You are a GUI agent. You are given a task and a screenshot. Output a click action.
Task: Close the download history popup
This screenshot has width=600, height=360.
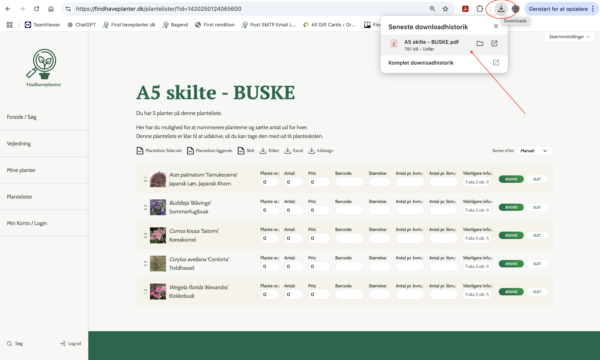click(496, 26)
